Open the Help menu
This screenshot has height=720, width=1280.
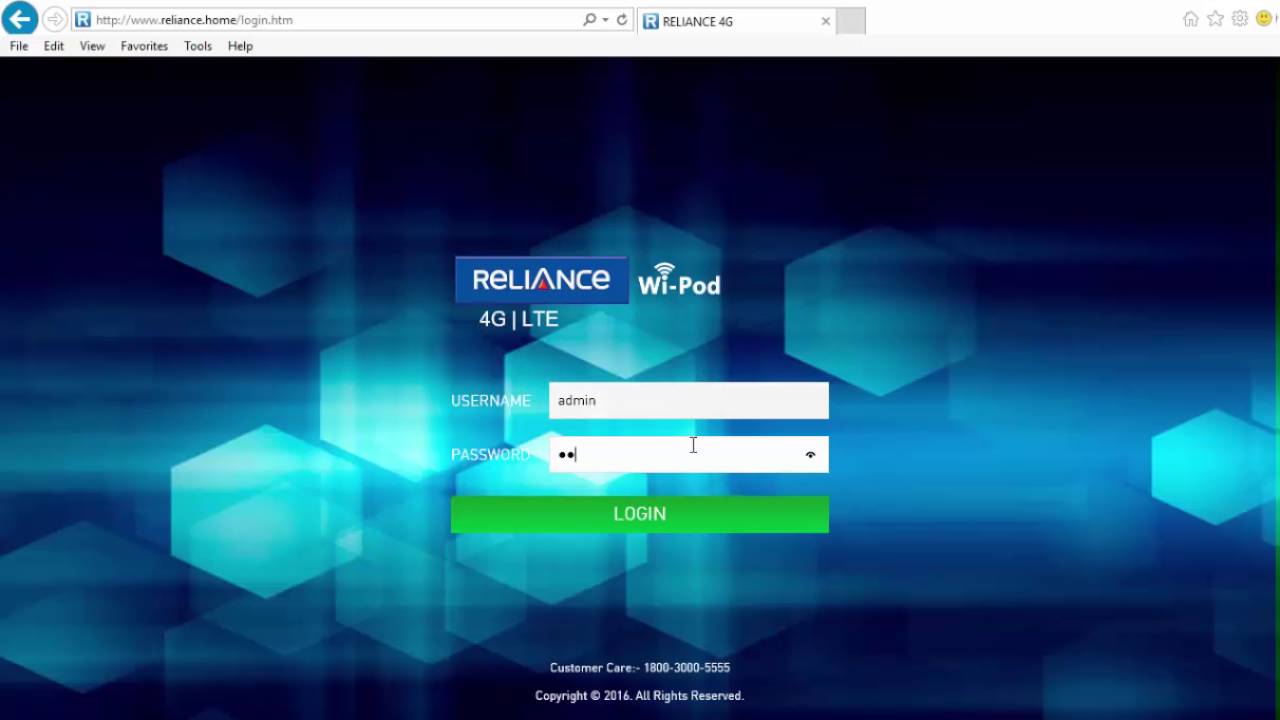[240, 46]
